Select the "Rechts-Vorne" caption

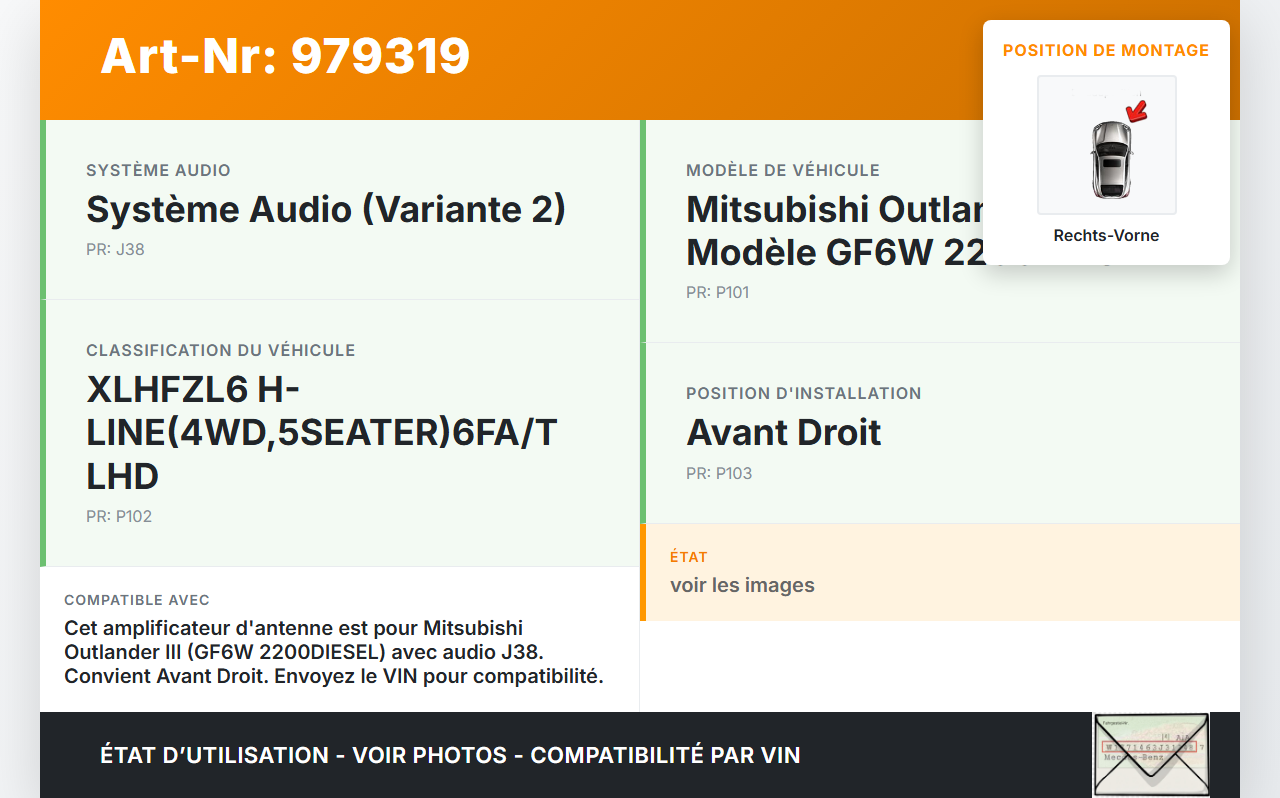point(1106,236)
